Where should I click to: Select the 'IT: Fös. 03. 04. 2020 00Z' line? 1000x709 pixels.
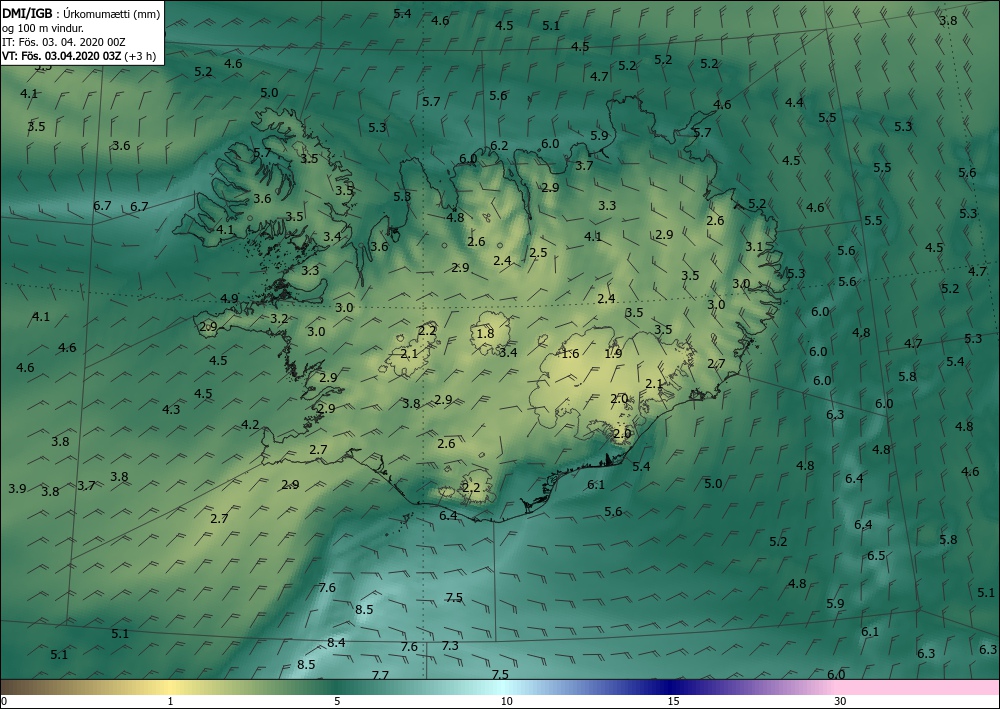coord(64,41)
